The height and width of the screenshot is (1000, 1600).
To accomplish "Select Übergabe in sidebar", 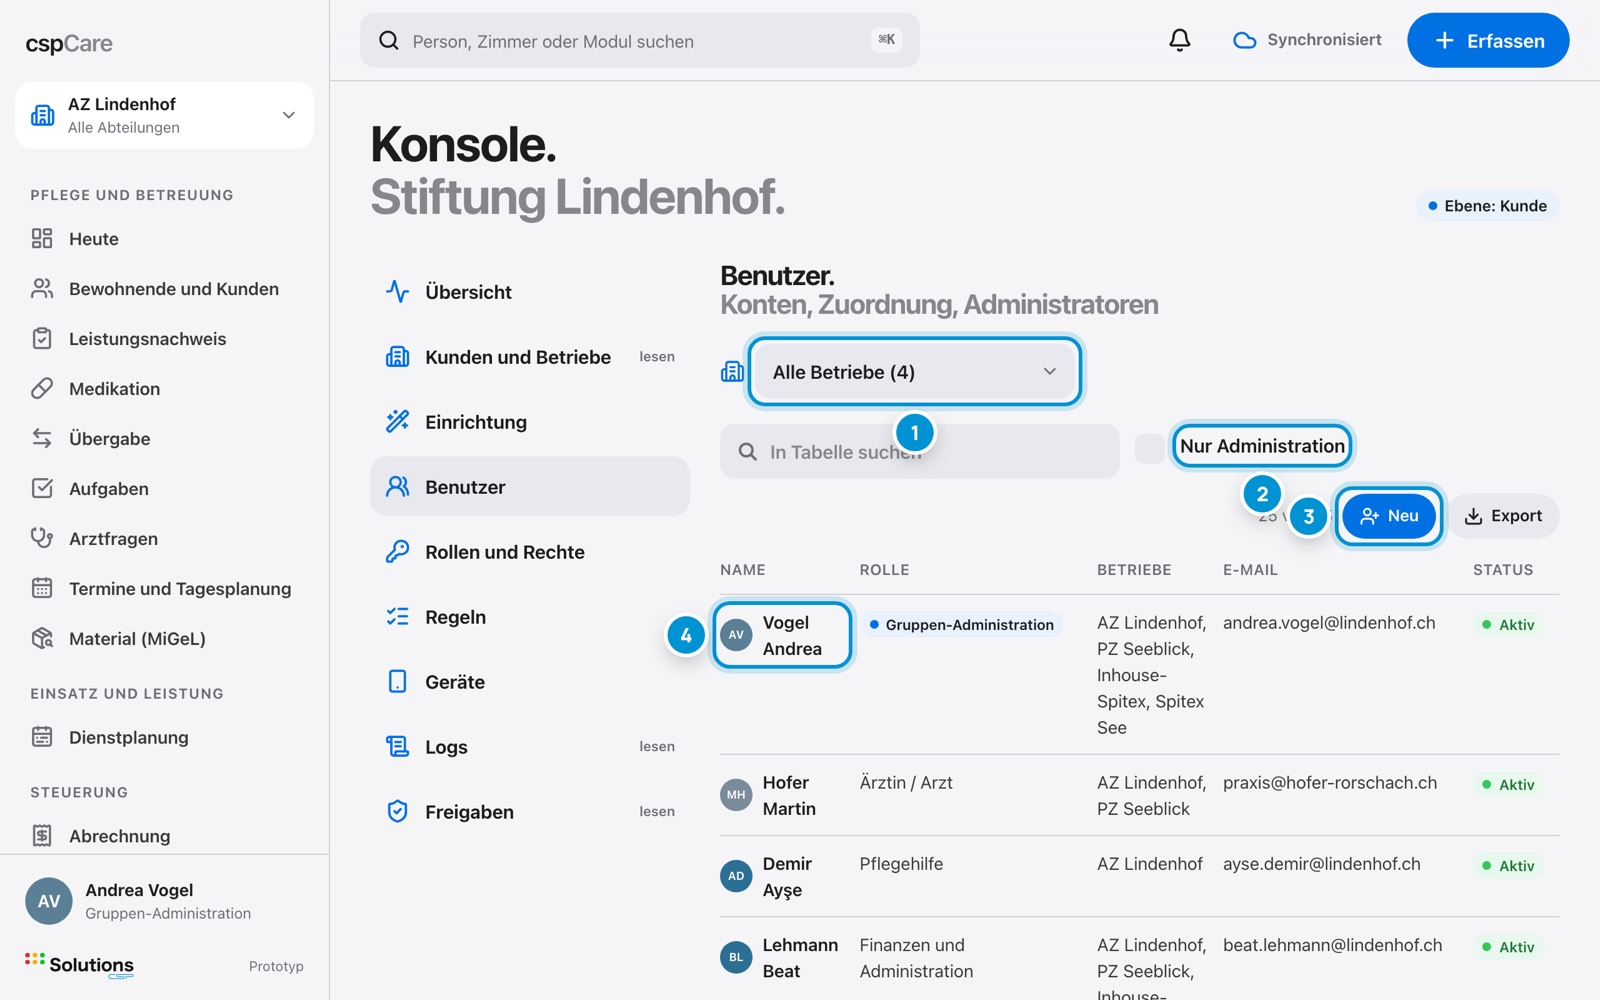I will 165,439.
